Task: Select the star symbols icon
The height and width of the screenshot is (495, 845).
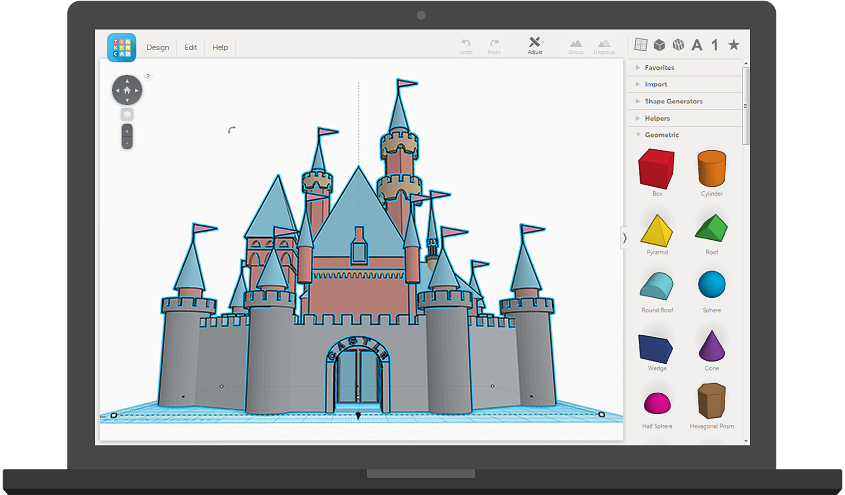Action: [x=733, y=45]
